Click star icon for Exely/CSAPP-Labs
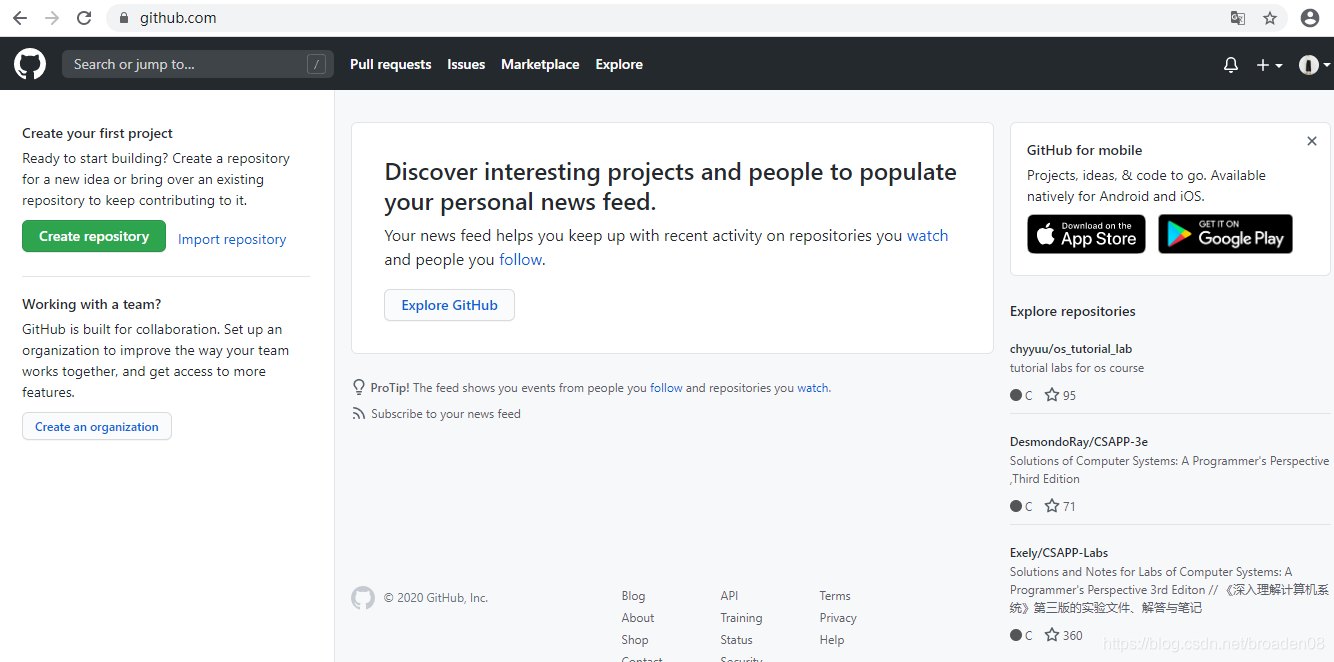Viewport: 1334px width, 662px height. [1052, 635]
